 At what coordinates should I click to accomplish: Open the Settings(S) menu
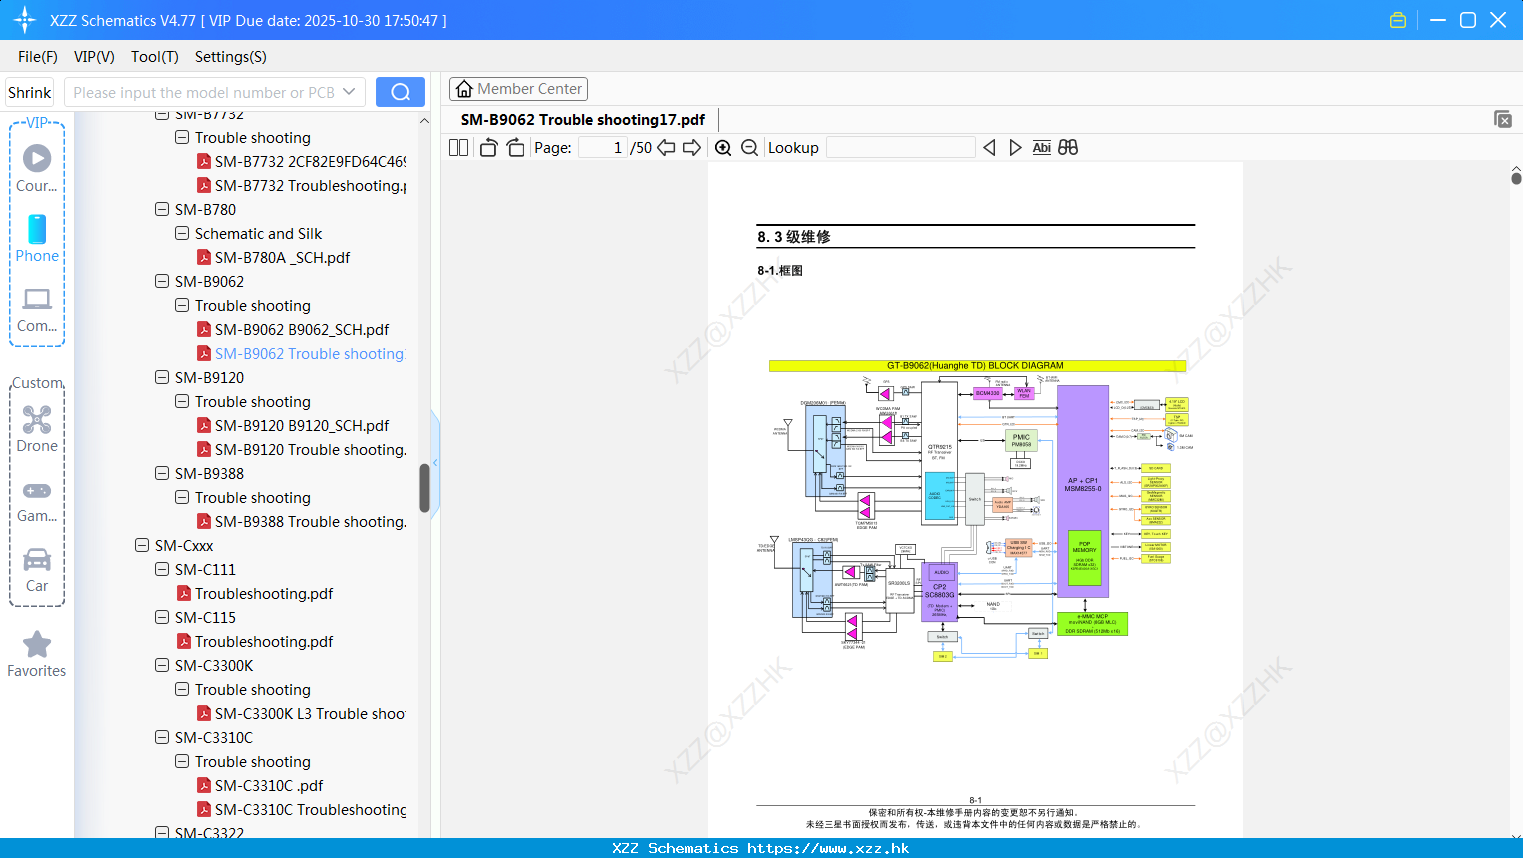[231, 57]
